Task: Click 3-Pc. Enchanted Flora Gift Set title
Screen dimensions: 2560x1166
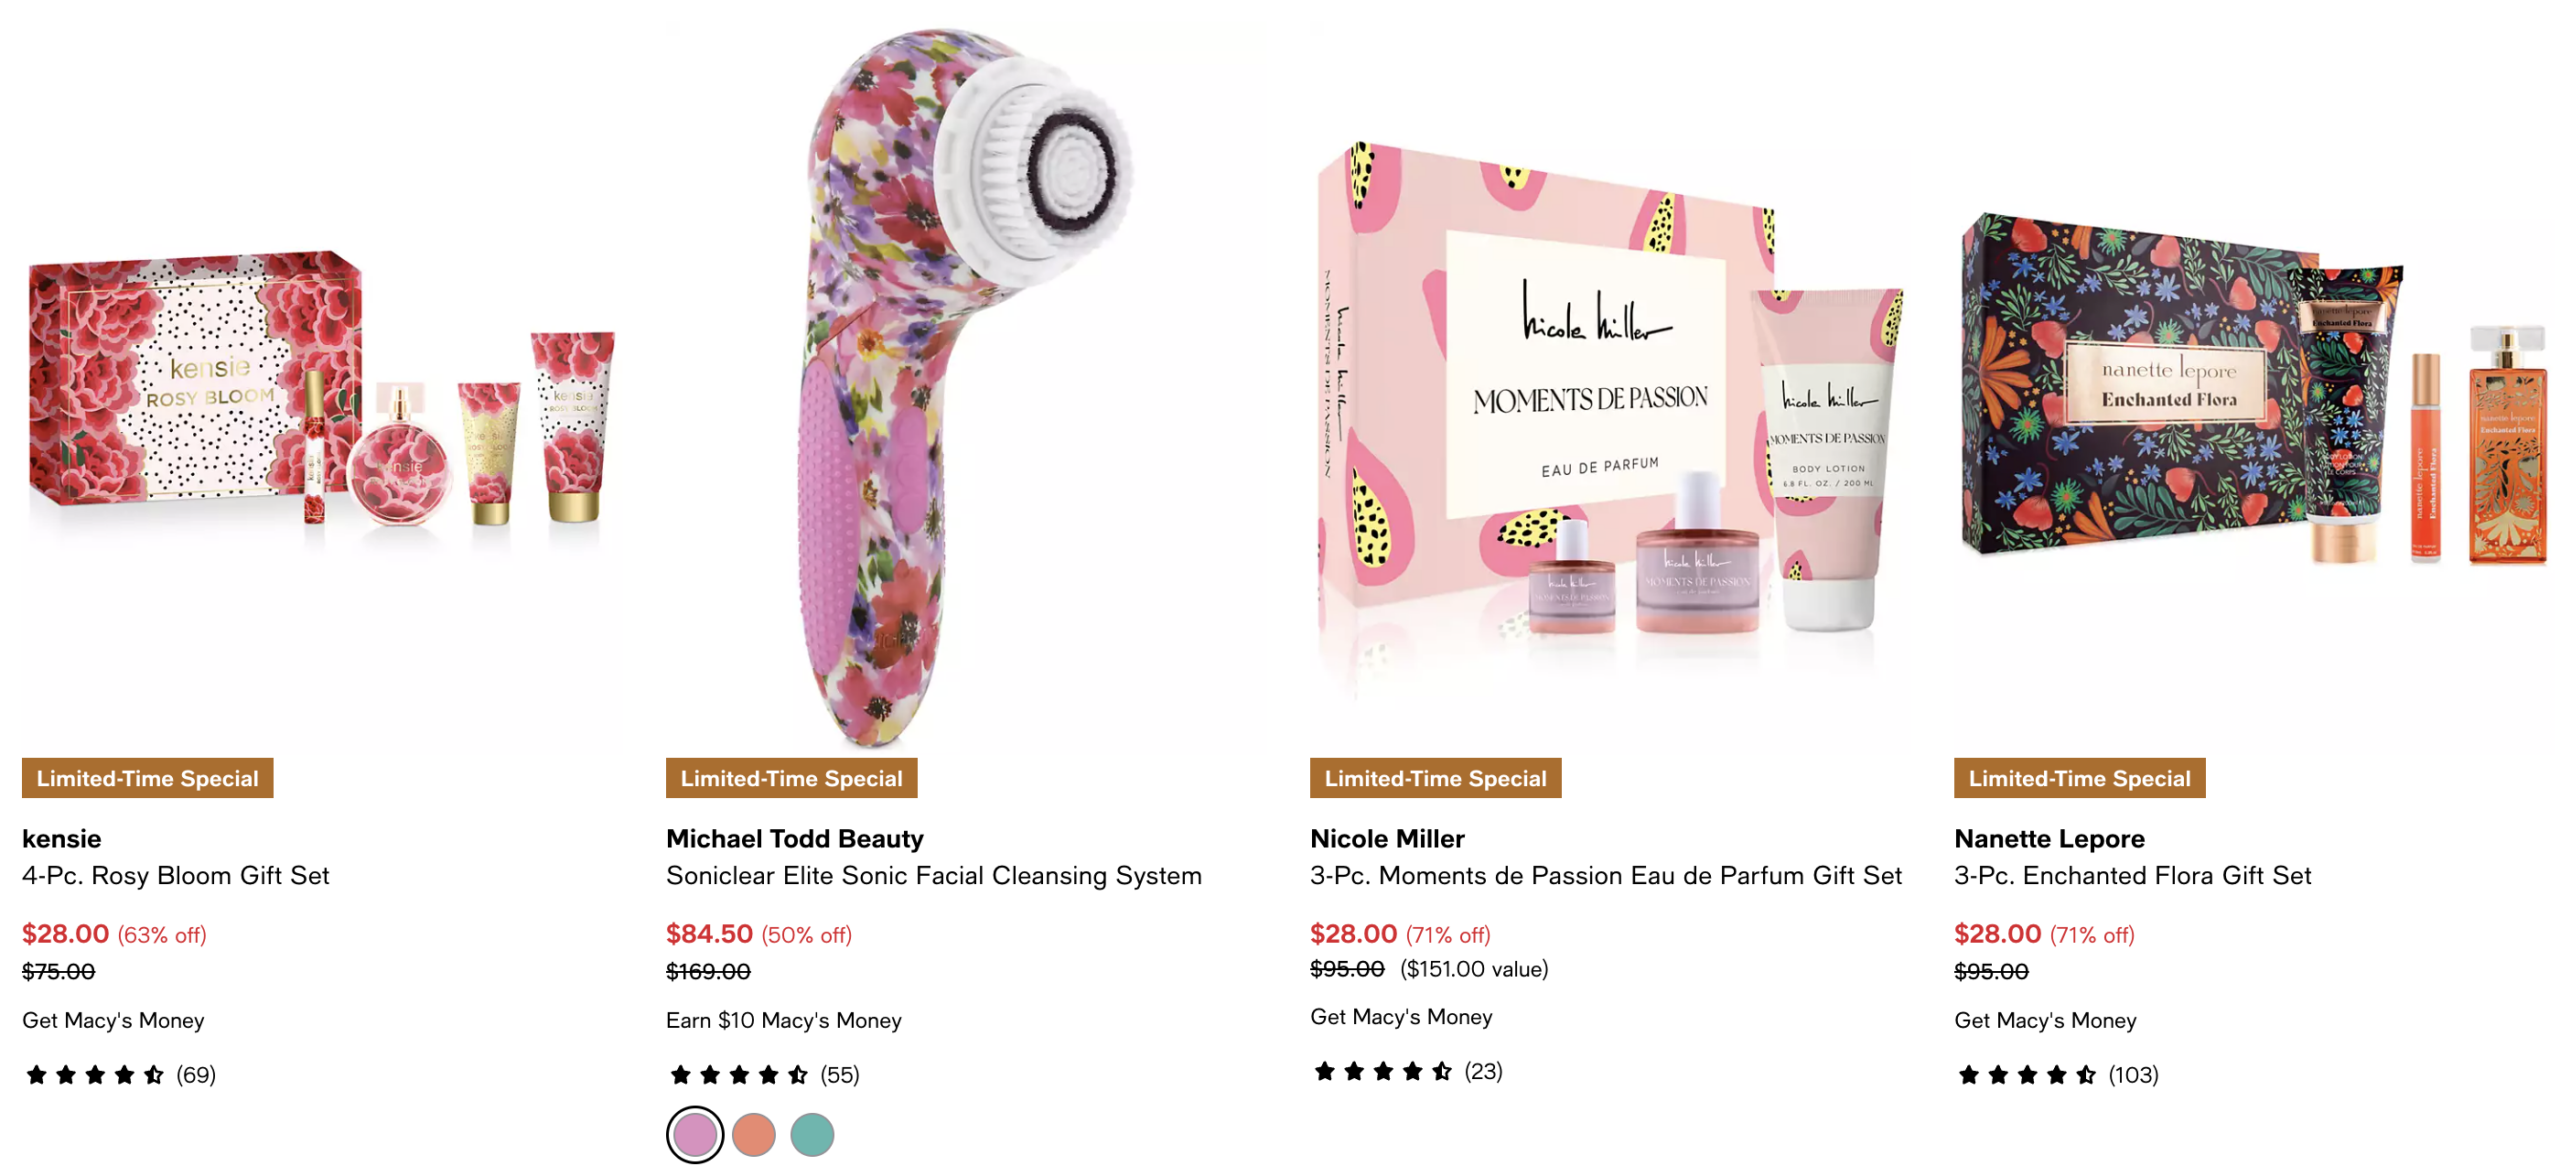Action: [2132, 876]
